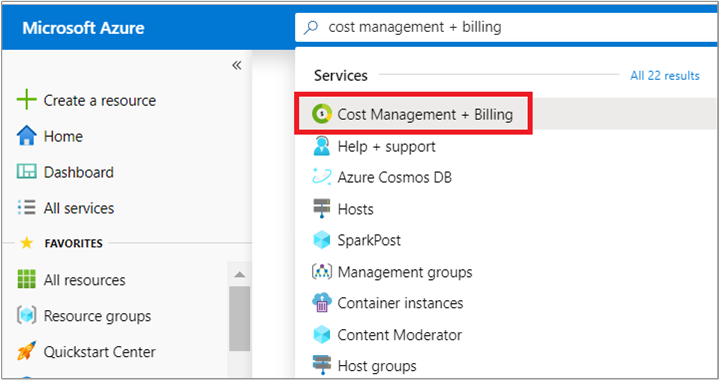Click the search magnifier icon
This screenshot has height=380, width=720.
(x=311, y=28)
